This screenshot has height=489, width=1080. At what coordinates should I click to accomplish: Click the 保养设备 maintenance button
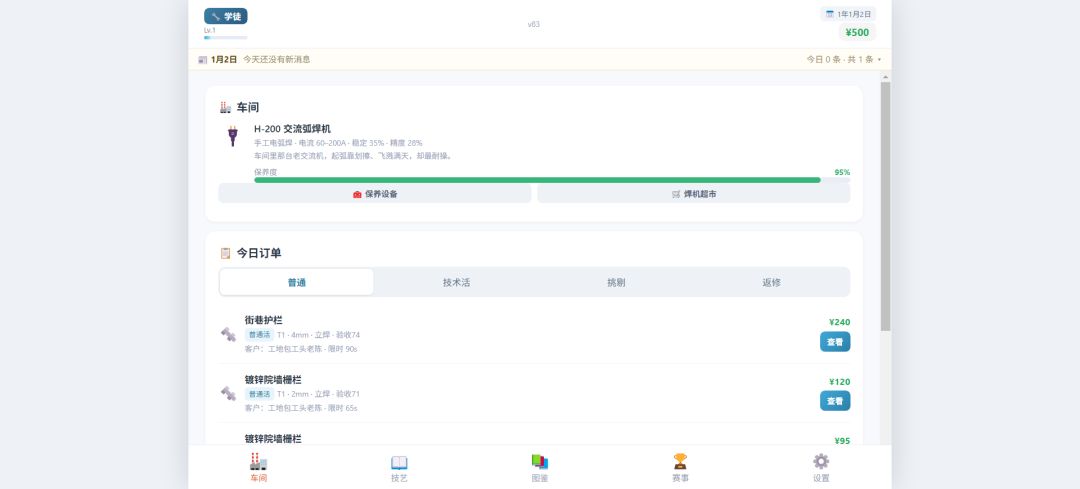[375, 194]
